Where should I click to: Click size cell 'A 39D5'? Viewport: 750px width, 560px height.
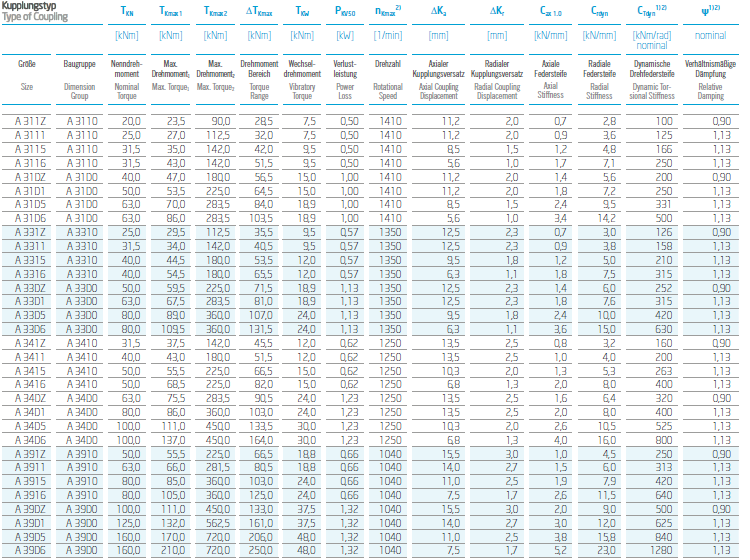30,537
